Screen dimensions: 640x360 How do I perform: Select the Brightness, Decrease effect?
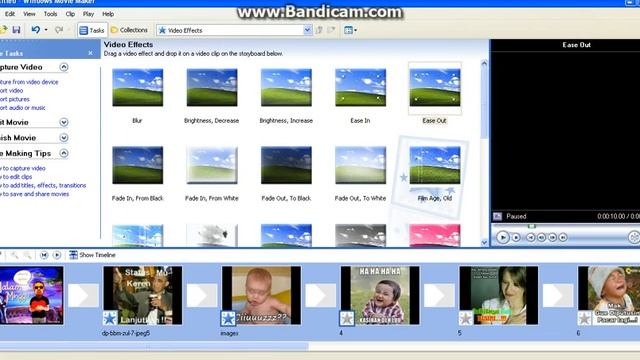click(x=212, y=87)
